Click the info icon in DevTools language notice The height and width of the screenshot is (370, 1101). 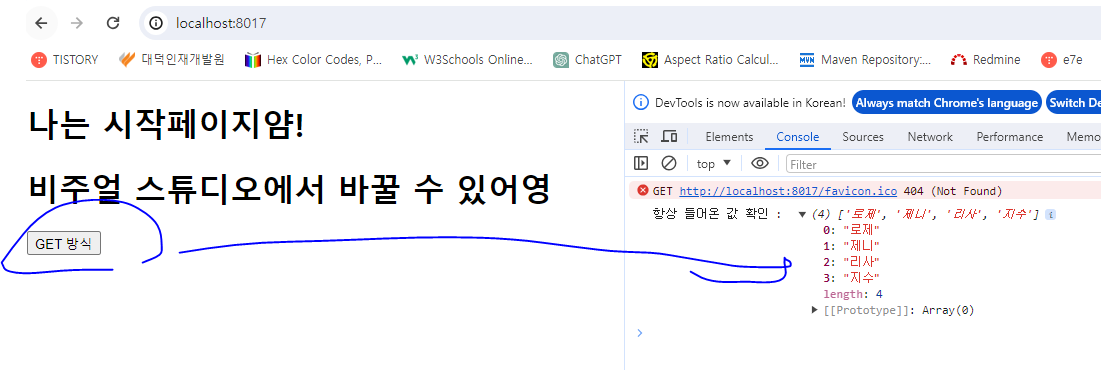point(640,103)
